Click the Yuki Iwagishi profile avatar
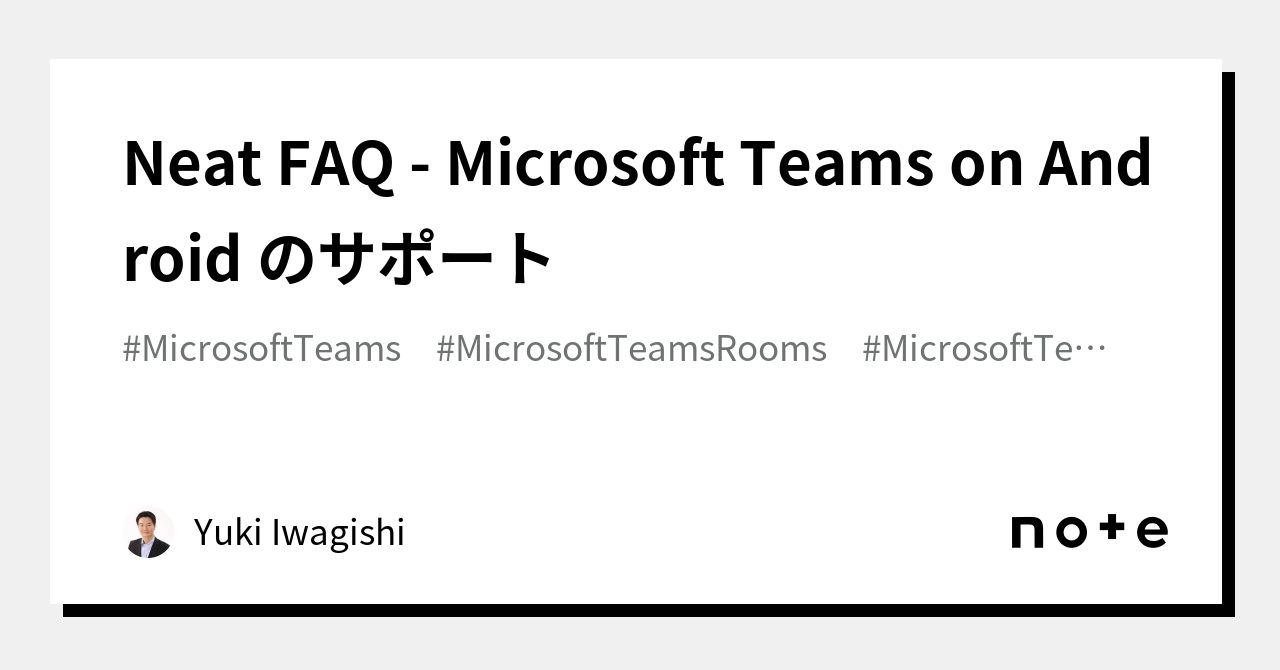 point(148,533)
